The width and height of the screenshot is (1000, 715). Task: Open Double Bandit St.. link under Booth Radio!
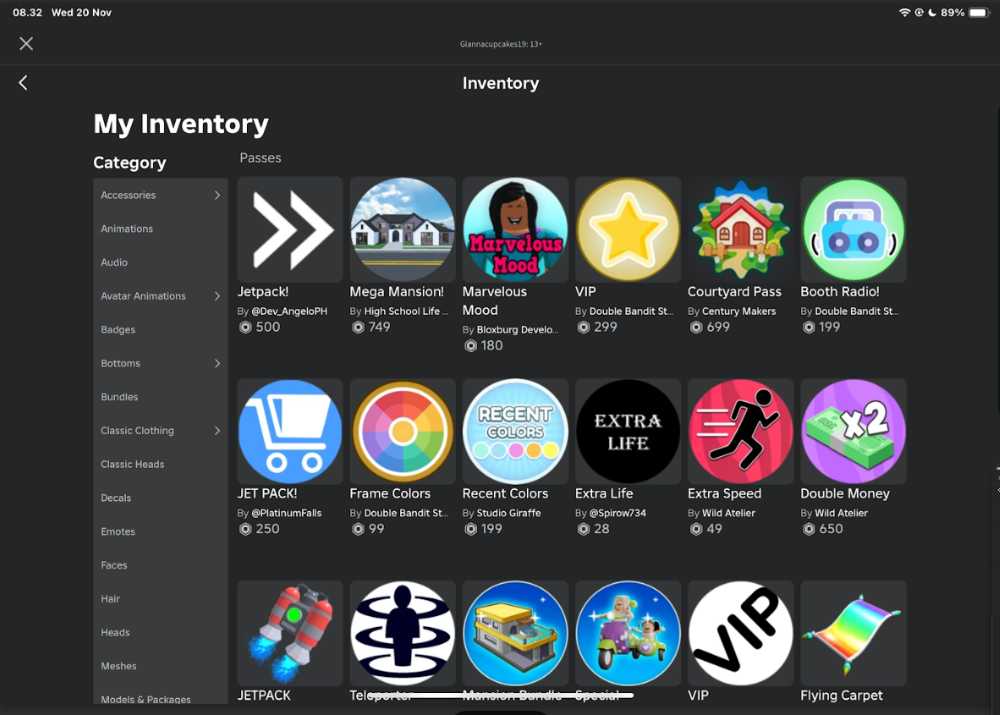coord(857,311)
